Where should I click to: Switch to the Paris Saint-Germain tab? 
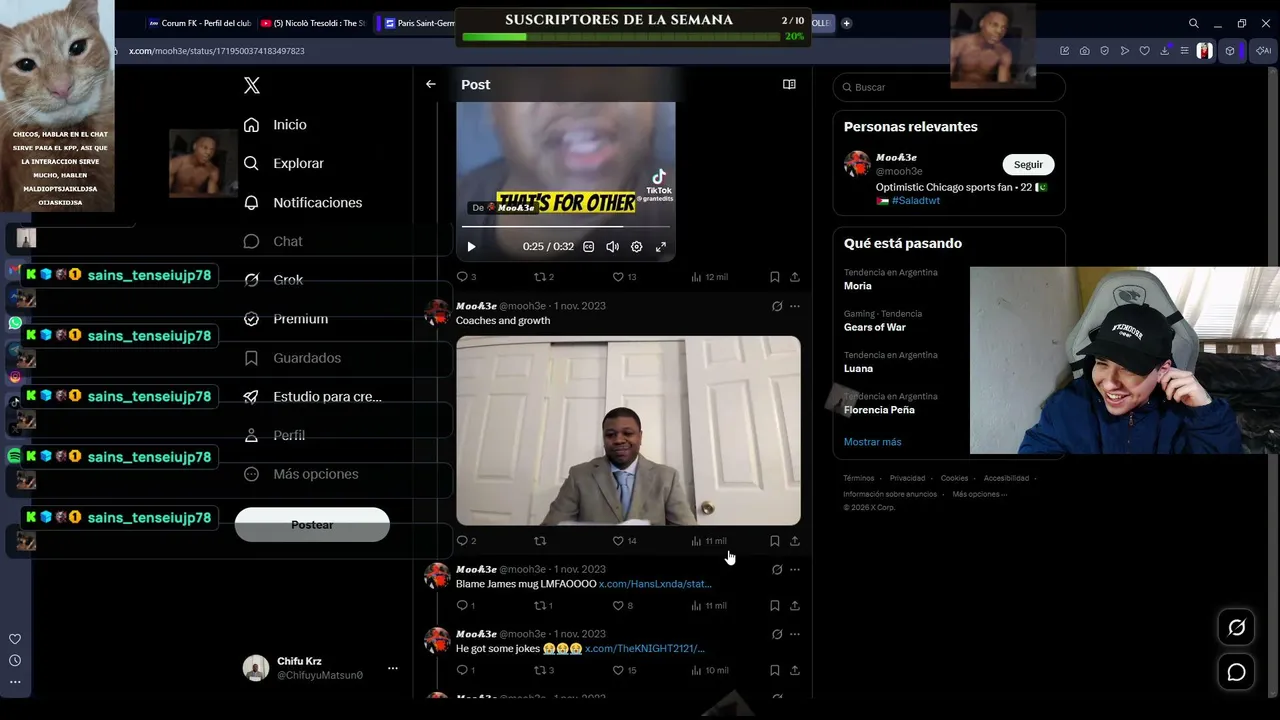point(418,23)
